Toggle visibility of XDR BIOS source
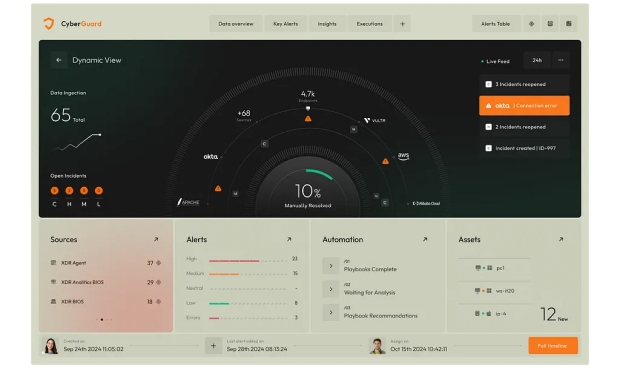620x368 pixels. pyautogui.click(x=159, y=302)
